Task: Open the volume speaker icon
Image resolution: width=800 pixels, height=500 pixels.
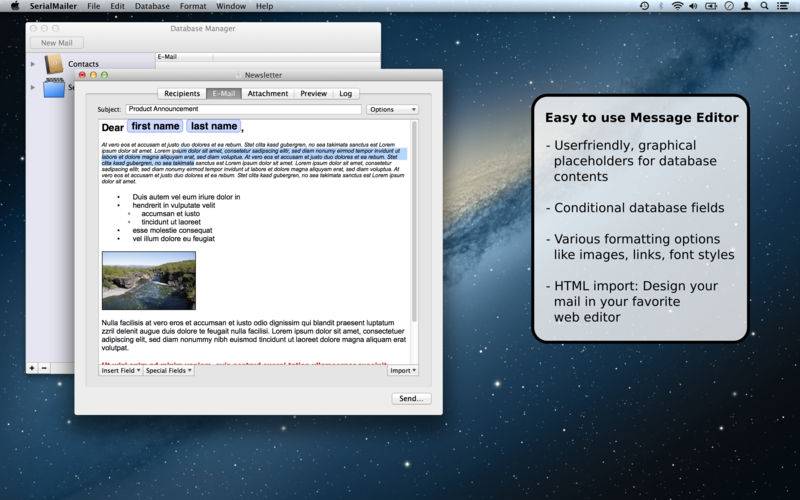Action: tap(693, 6)
